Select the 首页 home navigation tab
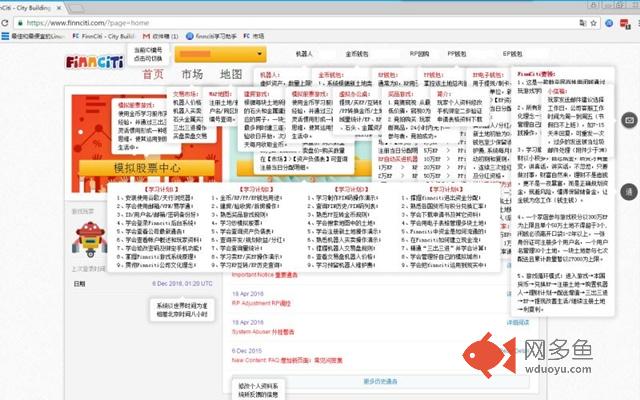The image size is (640, 400). pos(153,74)
